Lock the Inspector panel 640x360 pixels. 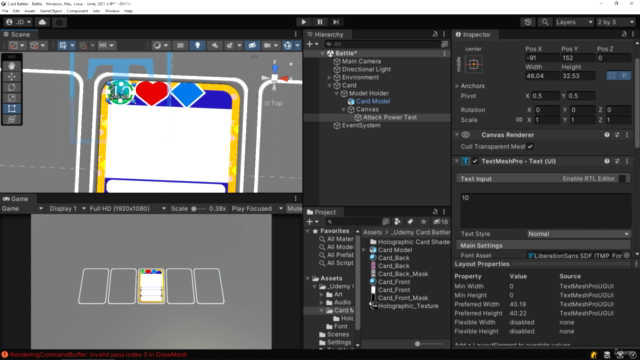(x=624, y=34)
